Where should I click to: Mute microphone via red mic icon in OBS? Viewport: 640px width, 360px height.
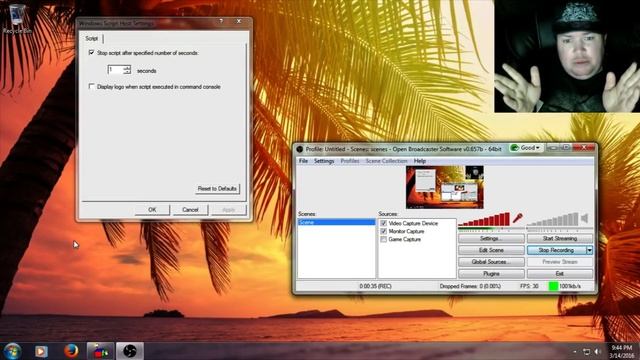[x=518, y=218]
